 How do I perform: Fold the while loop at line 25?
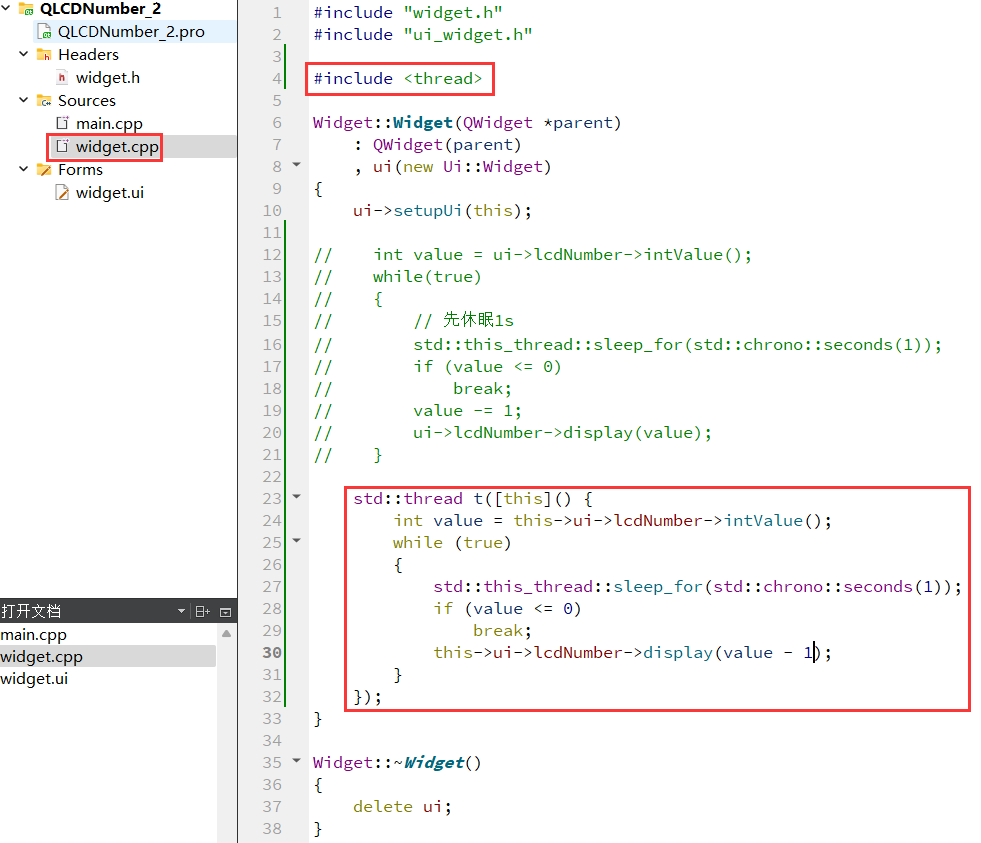(x=297, y=540)
